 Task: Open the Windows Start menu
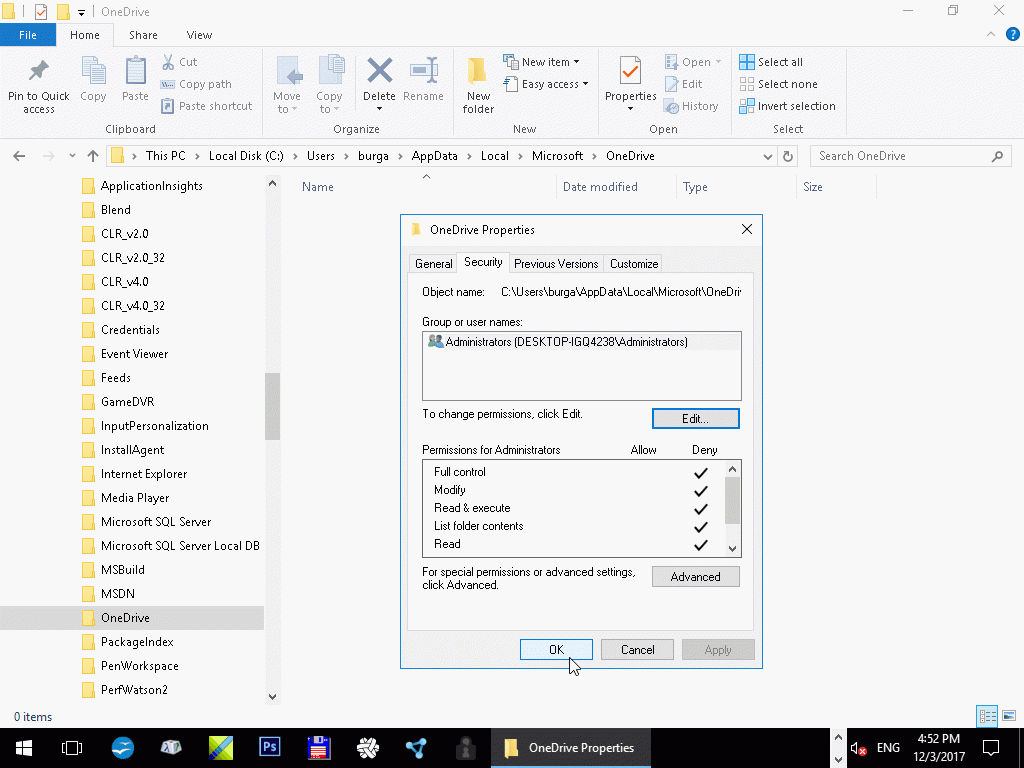click(x=24, y=748)
